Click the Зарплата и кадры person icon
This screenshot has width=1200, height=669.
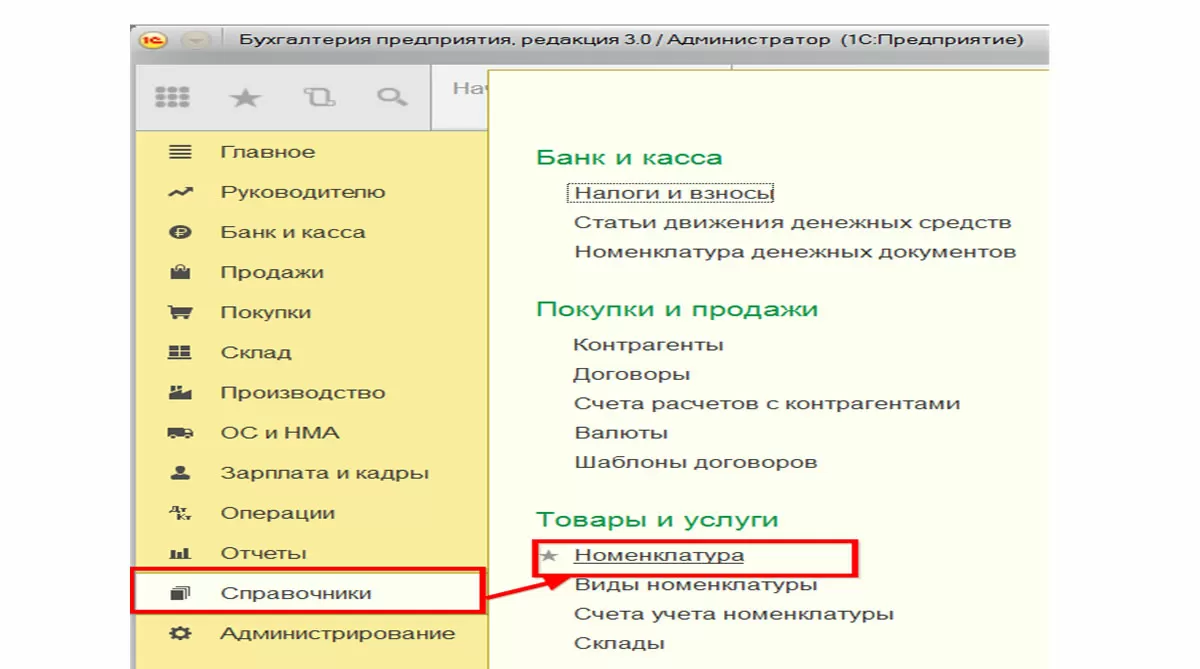point(180,472)
